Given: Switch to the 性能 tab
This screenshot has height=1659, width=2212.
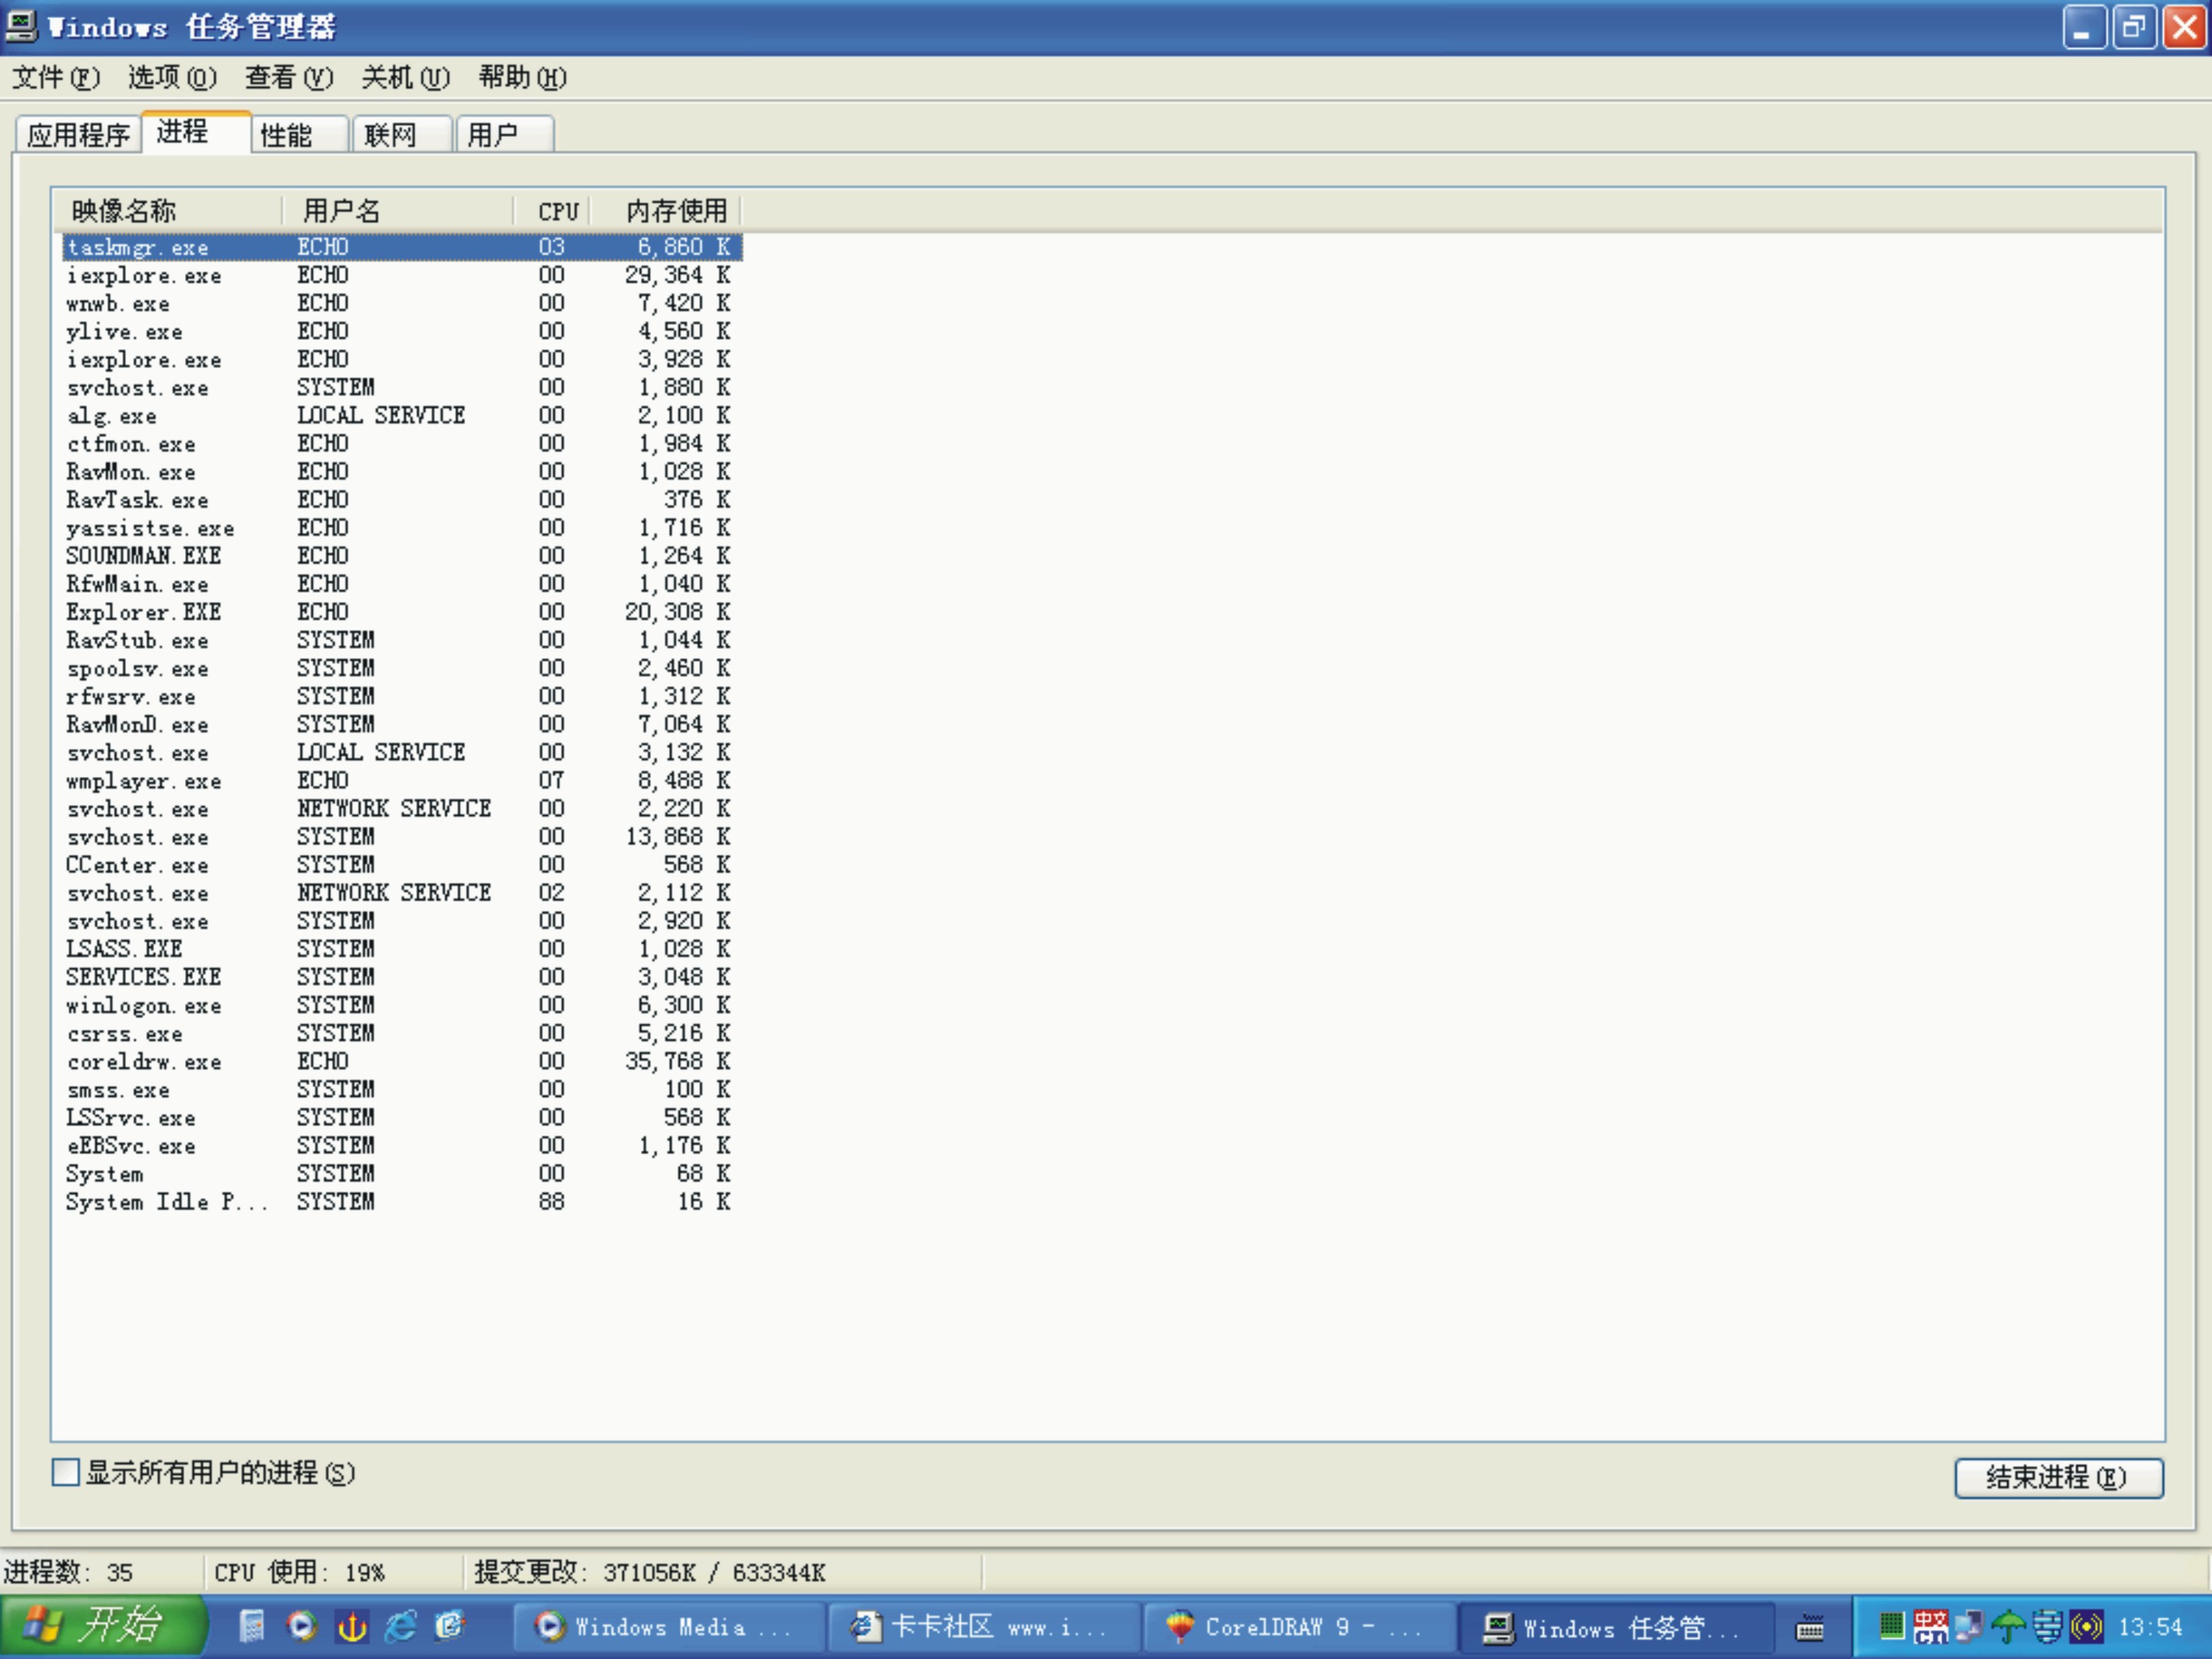Looking at the screenshot, I should coord(298,134).
